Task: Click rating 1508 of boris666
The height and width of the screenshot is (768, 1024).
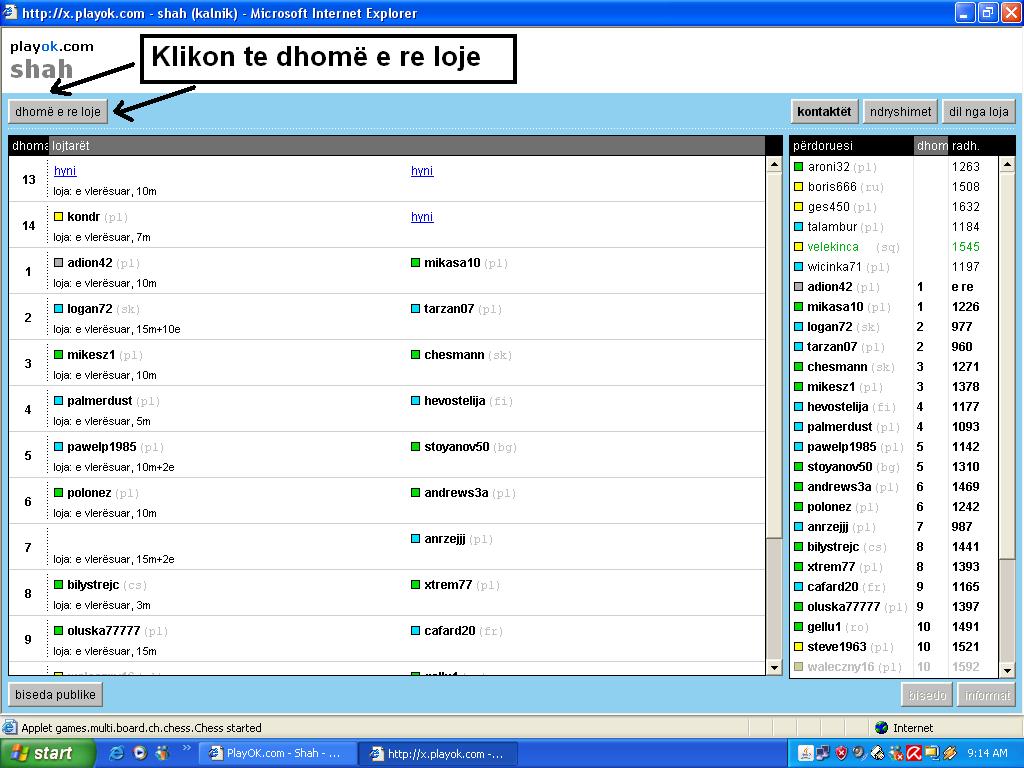Action: pyautogui.click(x=965, y=187)
